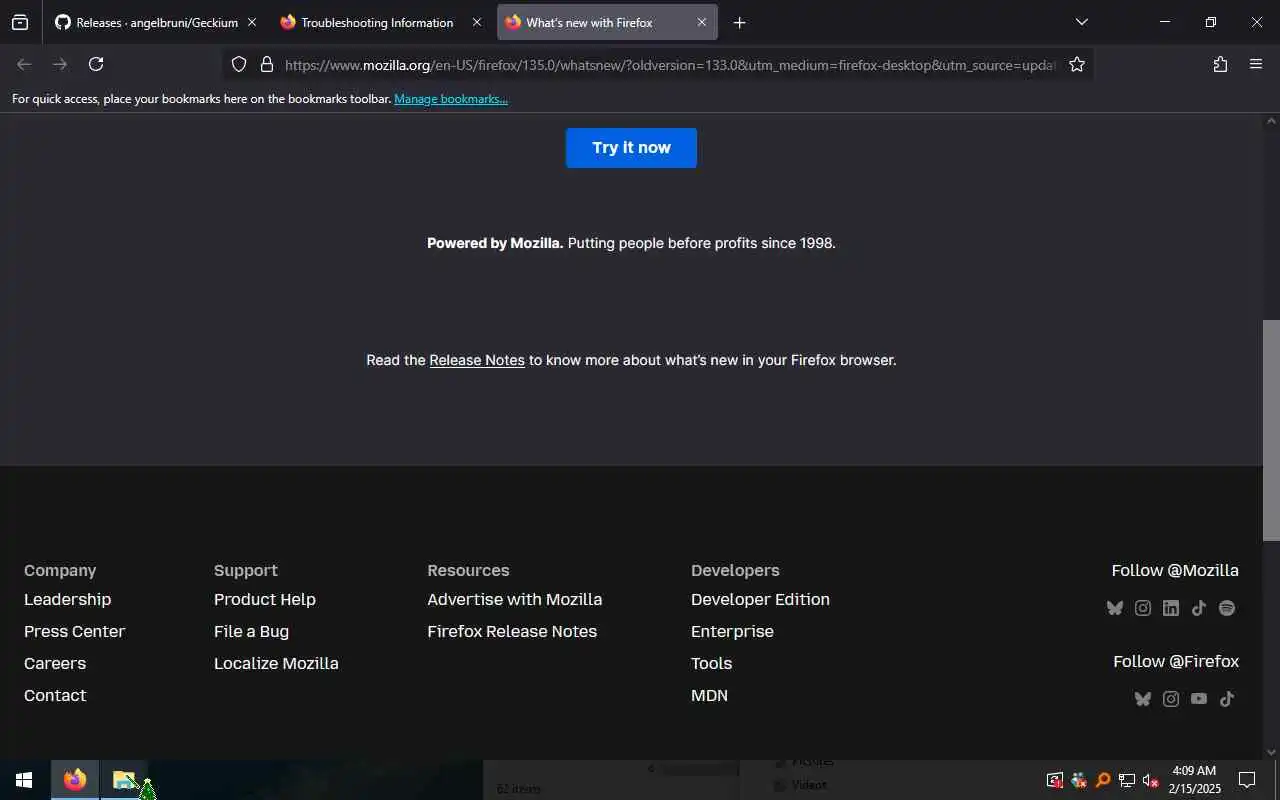Open the Product Help link
1280x800 pixels.
click(x=265, y=599)
